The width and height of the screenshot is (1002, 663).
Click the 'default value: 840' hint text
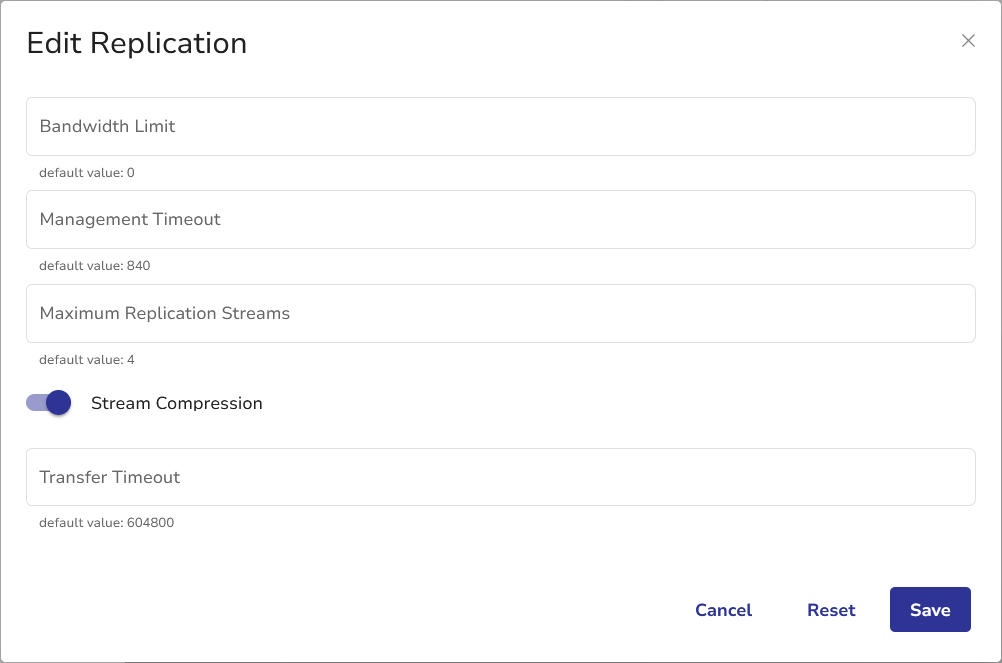[x=95, y=266]
